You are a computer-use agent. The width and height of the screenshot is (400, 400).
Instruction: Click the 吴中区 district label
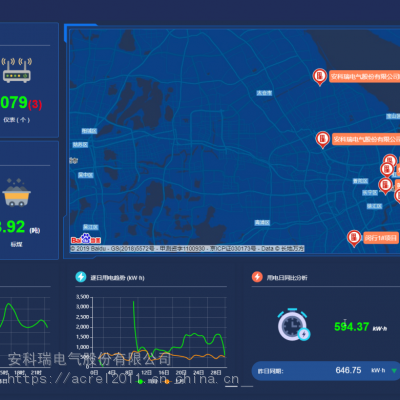point(86,175)
